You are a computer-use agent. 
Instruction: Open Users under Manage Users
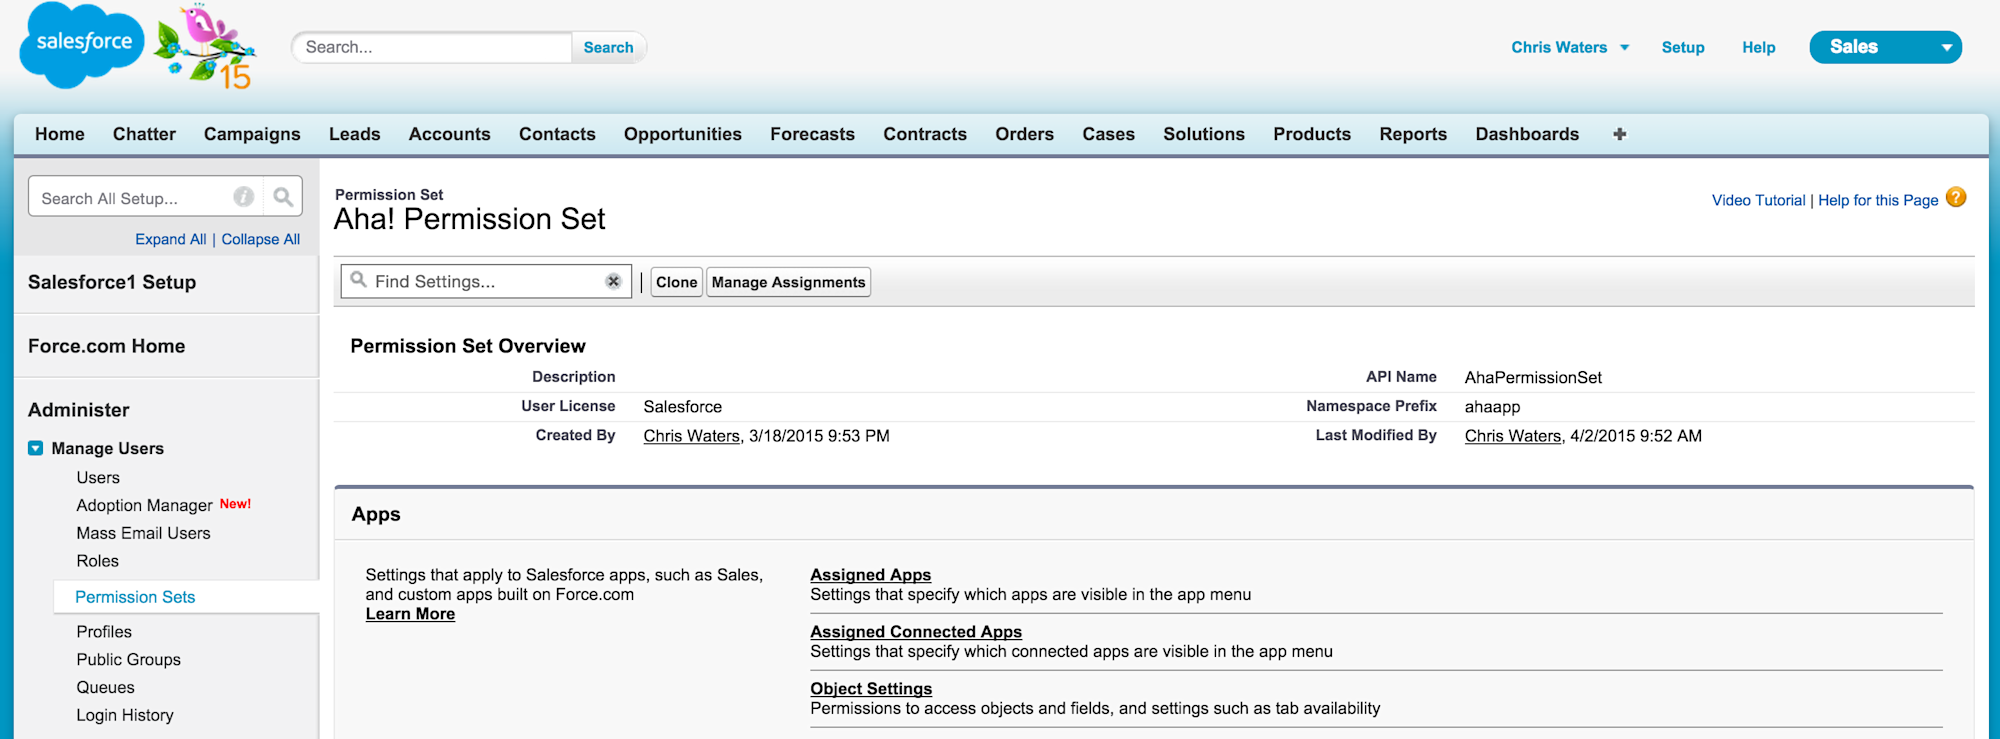pos(98,478)
